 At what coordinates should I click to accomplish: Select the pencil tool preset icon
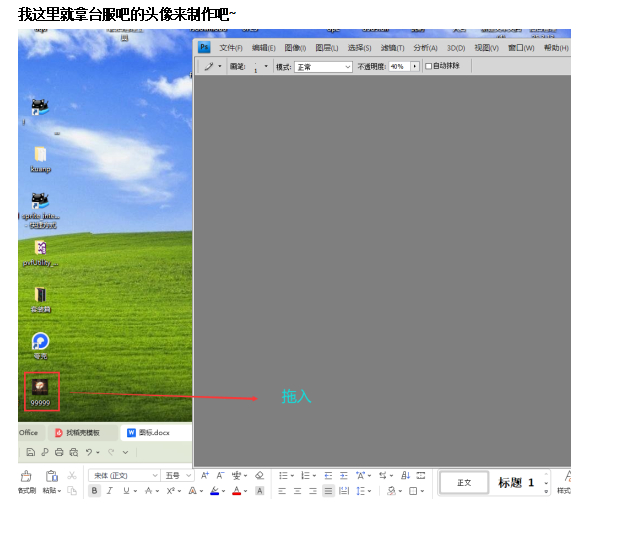point(210,67)
